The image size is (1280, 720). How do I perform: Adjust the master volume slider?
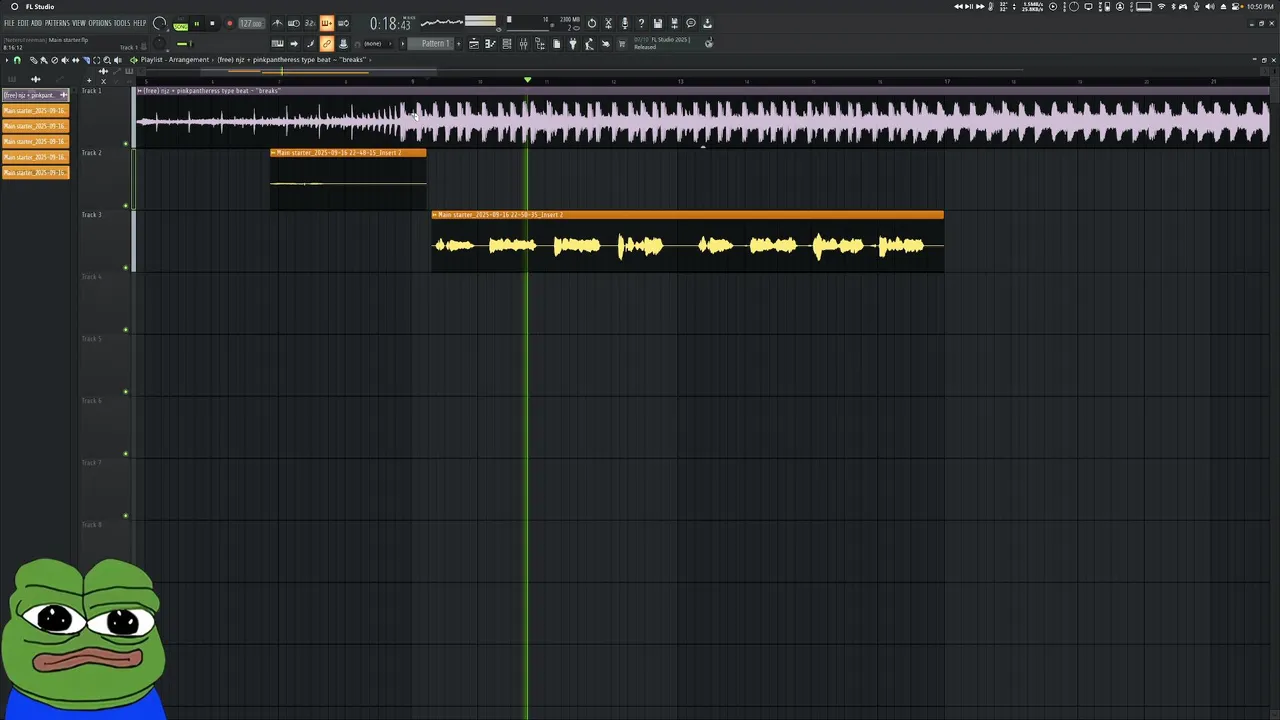point(159,23)
